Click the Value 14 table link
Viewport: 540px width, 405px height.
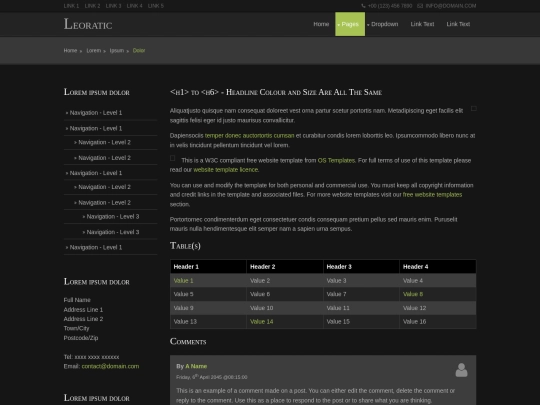261,322
